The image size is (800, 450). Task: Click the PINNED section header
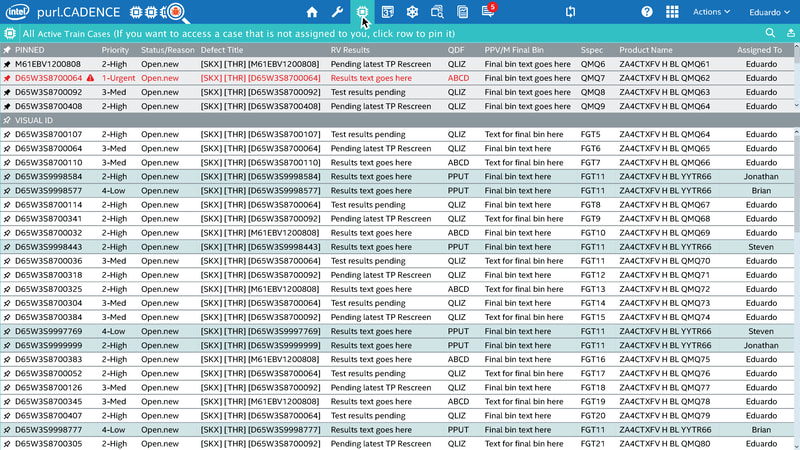30,50
